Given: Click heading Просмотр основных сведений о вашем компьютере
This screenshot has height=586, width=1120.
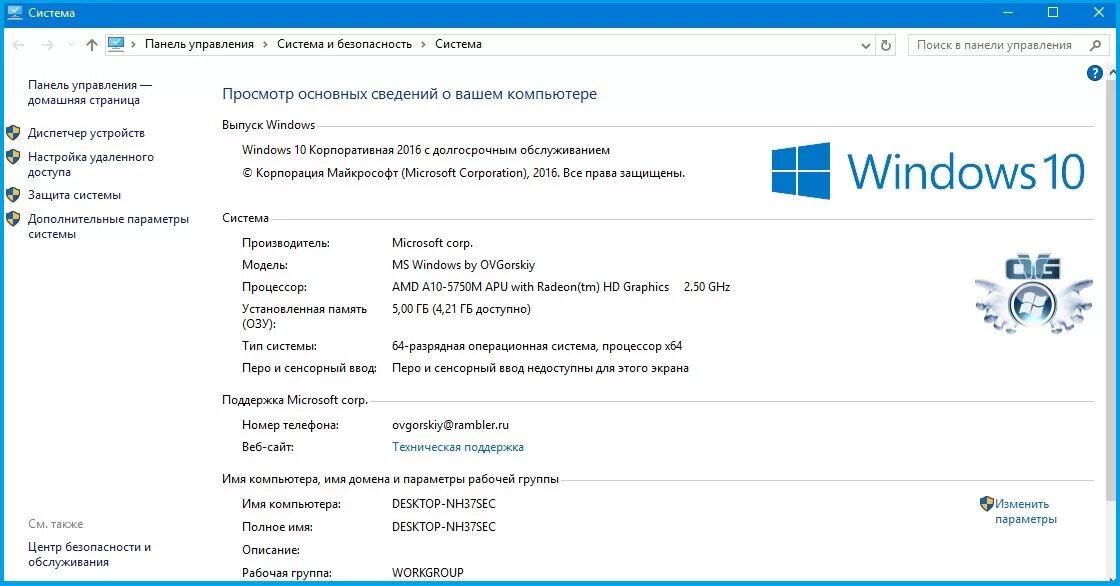Looking at the screenshot, I should (409, 94).
